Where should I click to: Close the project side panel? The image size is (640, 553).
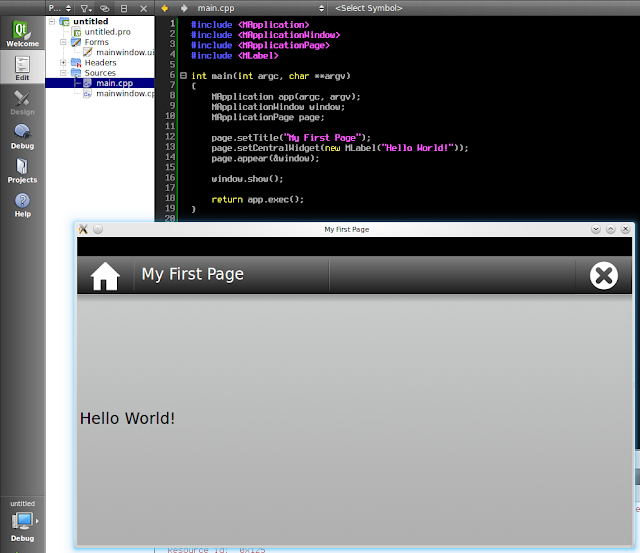tap(144, 8)
